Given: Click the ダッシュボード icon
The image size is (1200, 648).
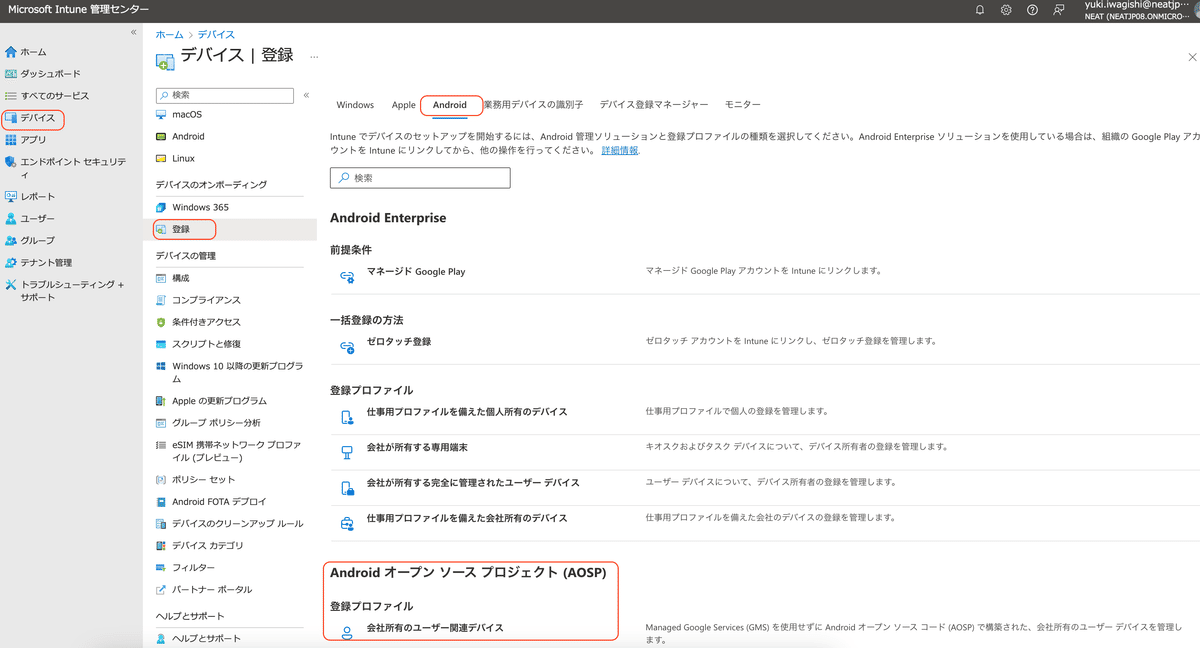Looking at the screenshot, I should (x=11, y=74).
